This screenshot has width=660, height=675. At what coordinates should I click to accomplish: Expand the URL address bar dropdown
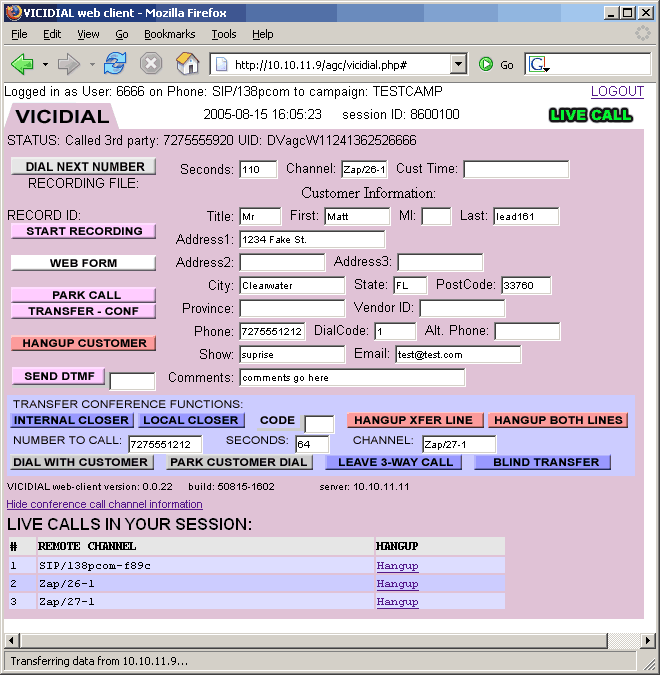(458, 64)
